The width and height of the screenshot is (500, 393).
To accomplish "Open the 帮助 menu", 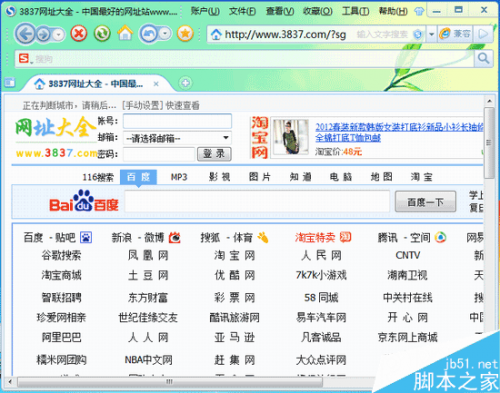I will (393, 11).
